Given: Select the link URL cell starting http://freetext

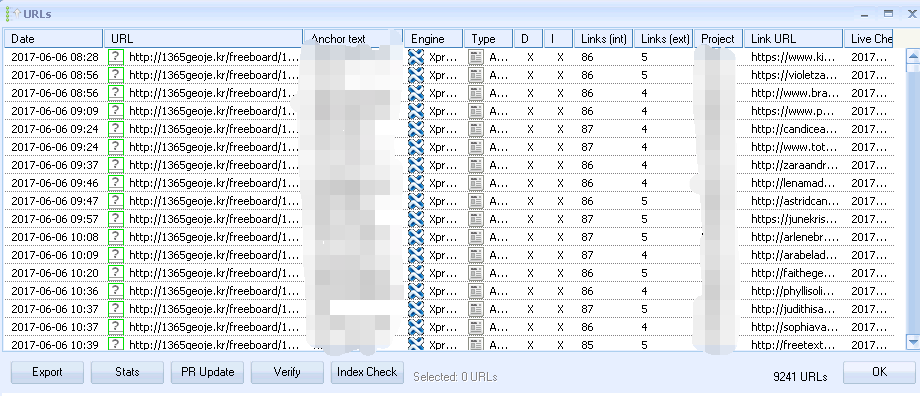Looking at the screenshot, I should tap(794, 344).
